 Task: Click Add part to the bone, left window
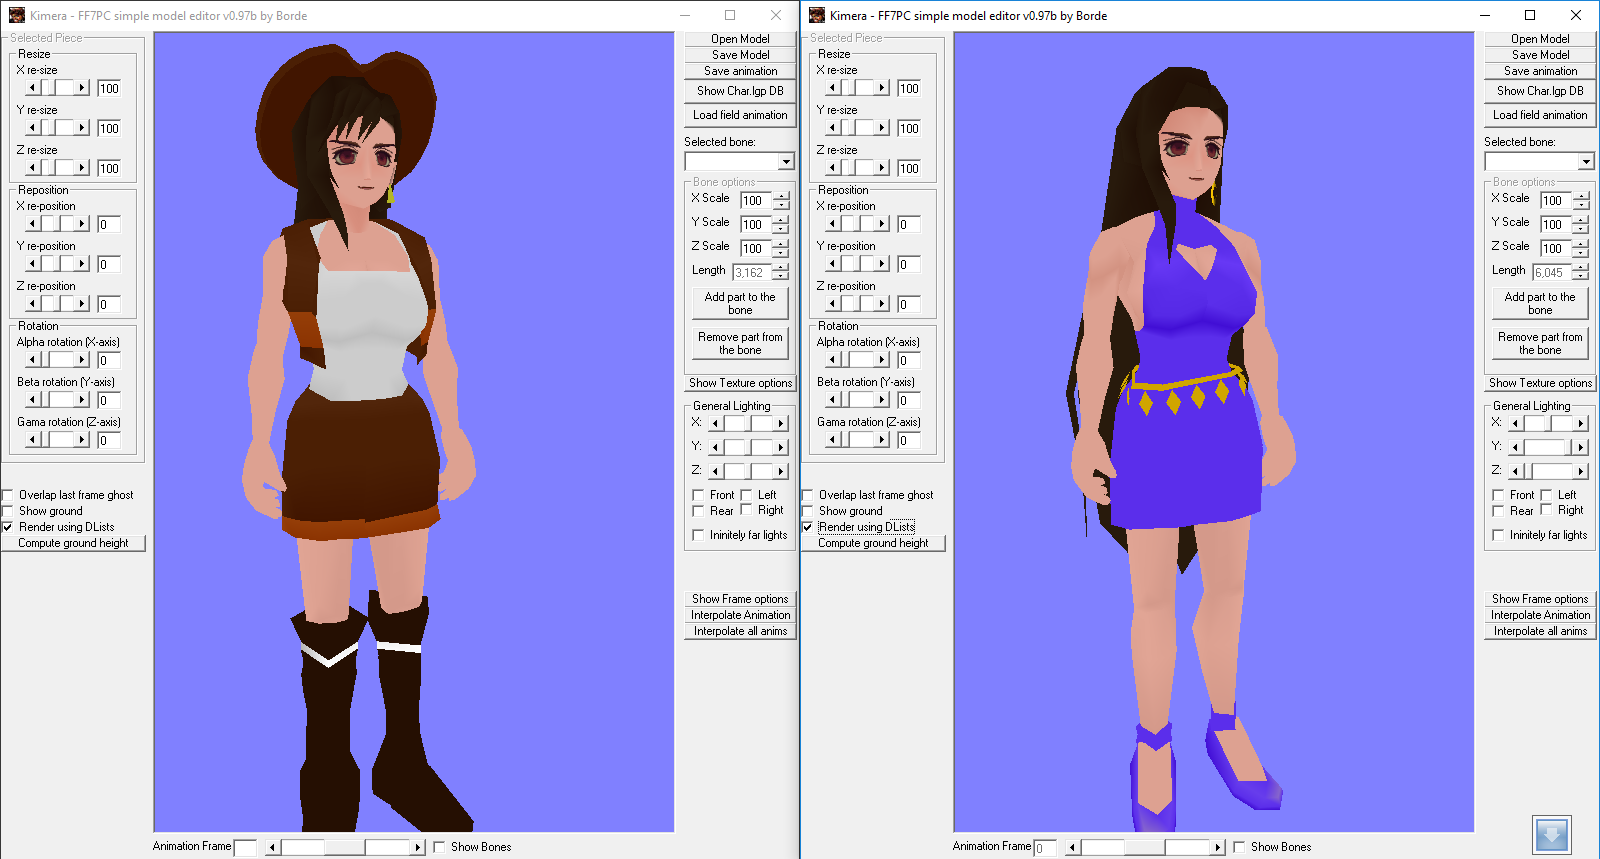tap(740, 303)
